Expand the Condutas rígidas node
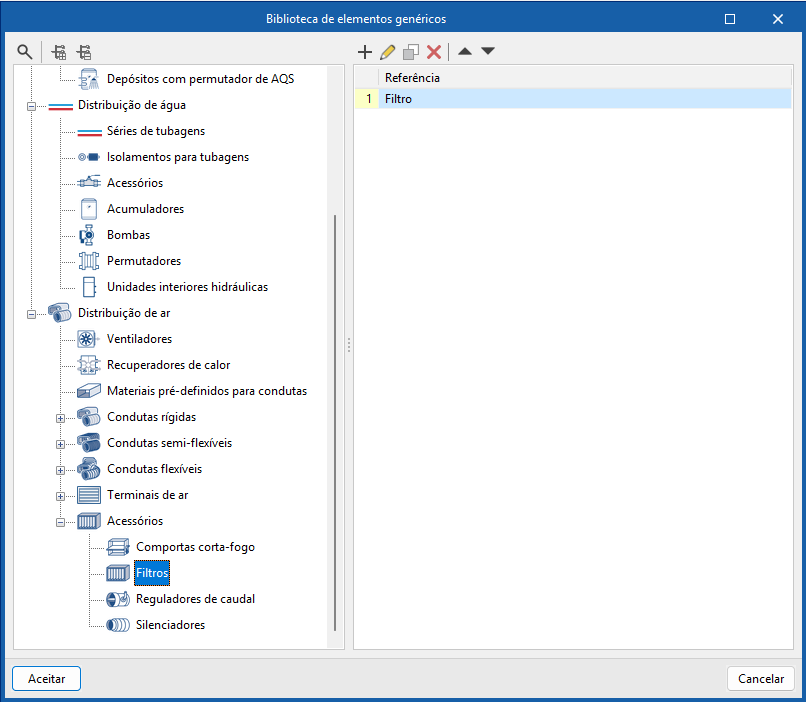Image resolution: width=806 pixels, height=702 pixels. [x=61, y=417]
